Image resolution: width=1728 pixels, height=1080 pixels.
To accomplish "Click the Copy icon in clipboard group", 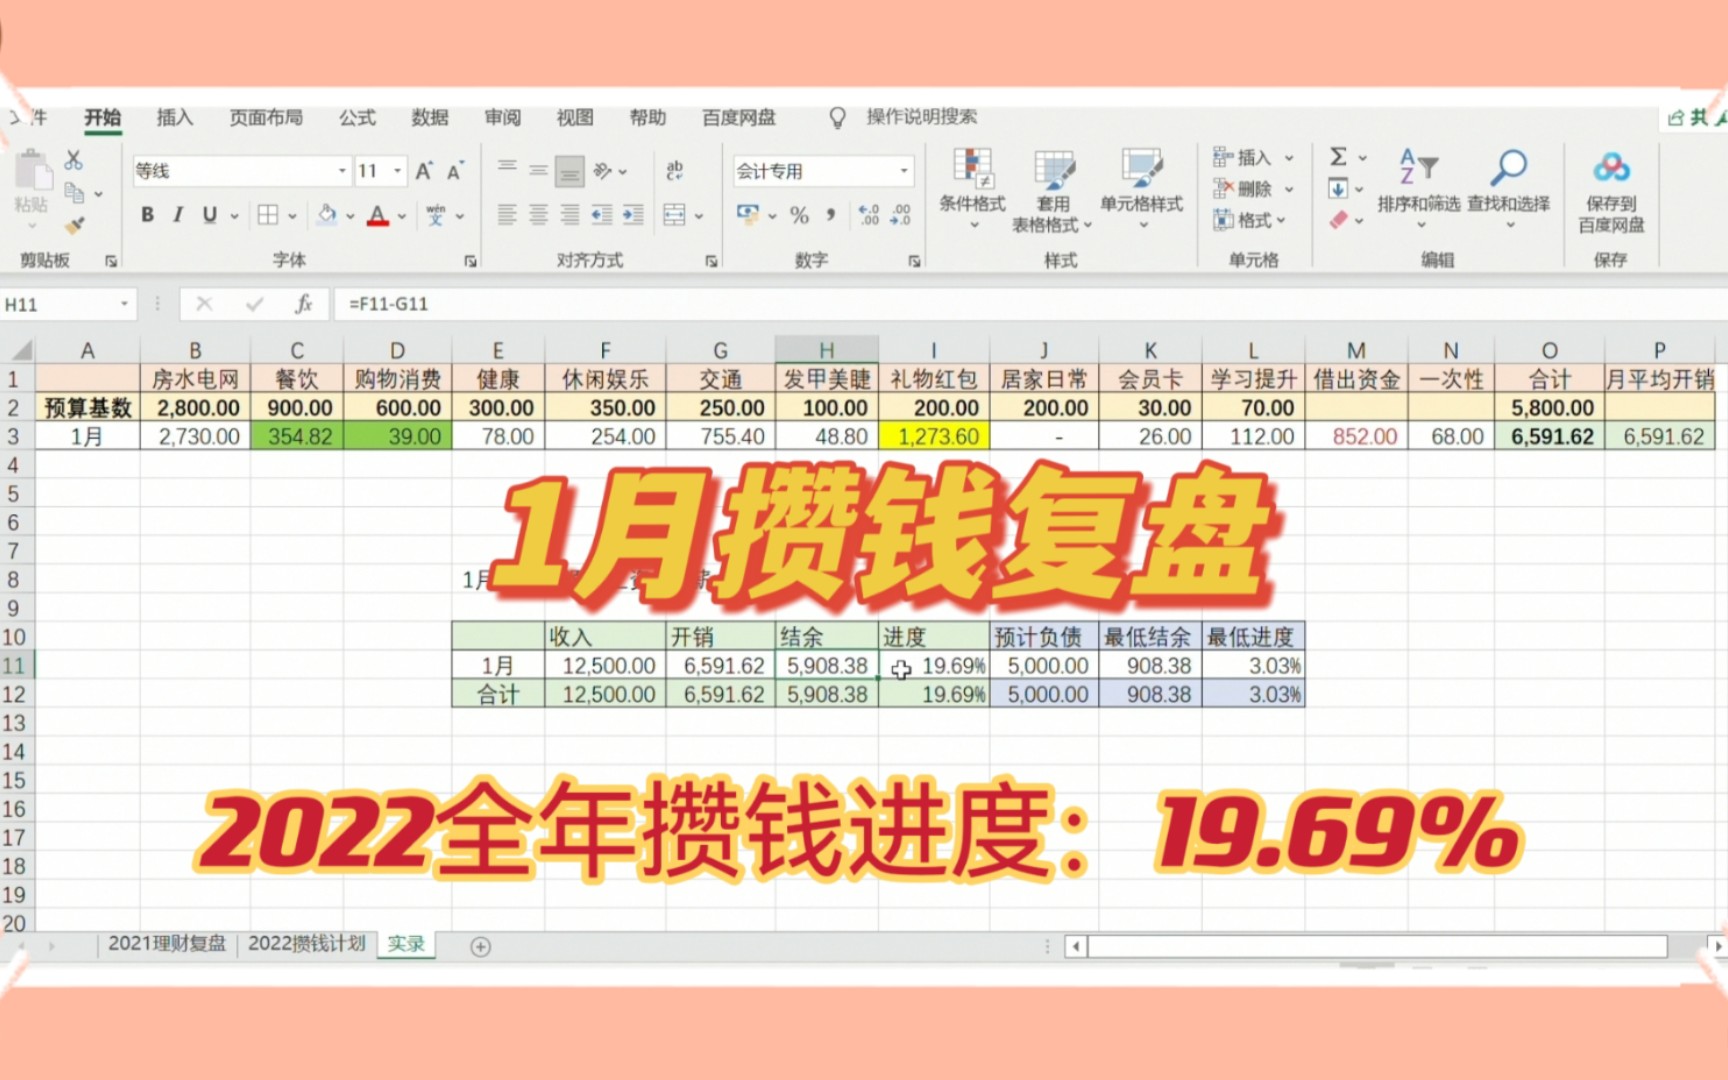I will [73, 192].
